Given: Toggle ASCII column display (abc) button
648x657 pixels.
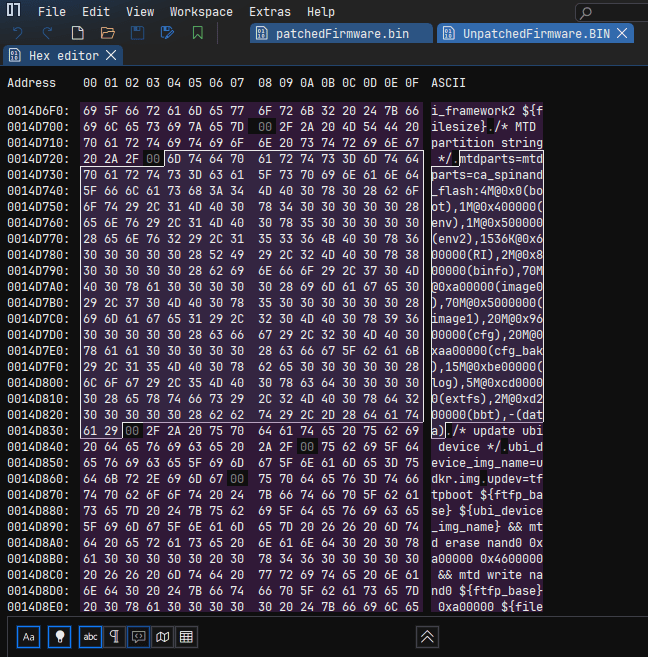Looking at the screenshot, I should coord(90,637).
